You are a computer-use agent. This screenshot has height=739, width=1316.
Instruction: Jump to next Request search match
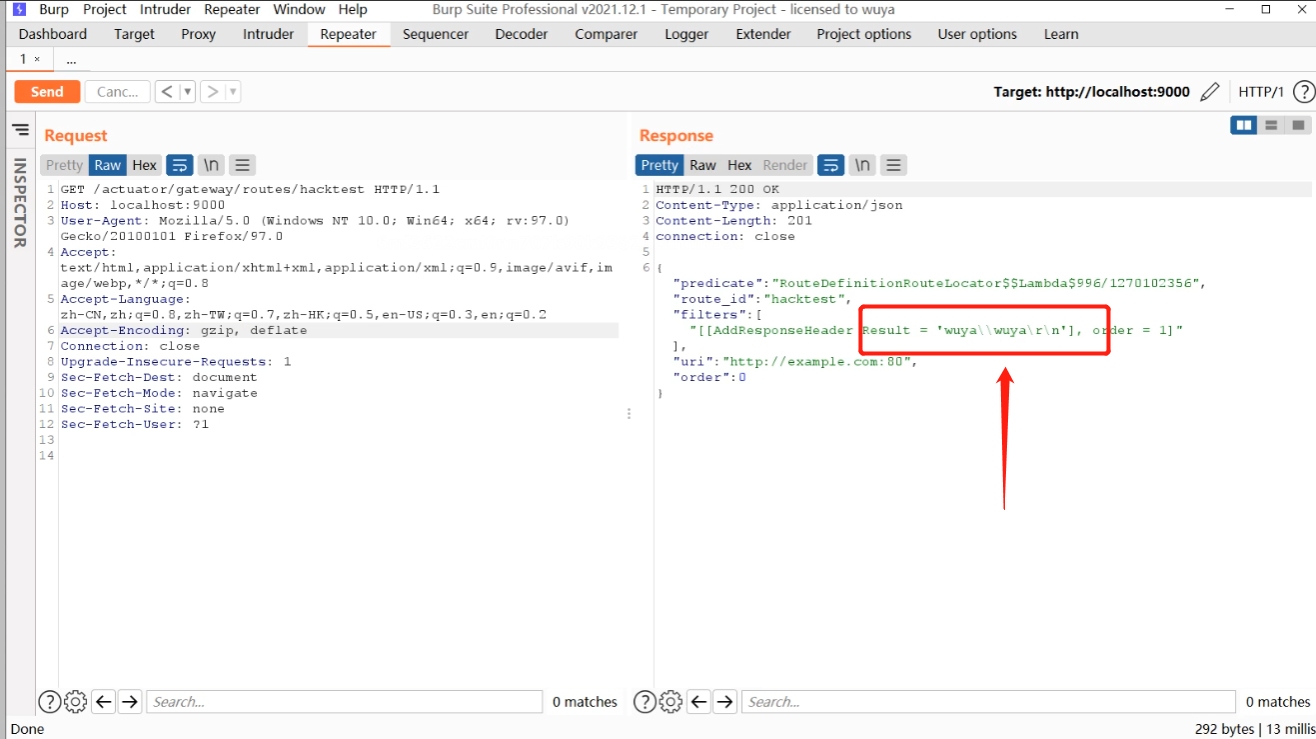[x=130, y=702]
